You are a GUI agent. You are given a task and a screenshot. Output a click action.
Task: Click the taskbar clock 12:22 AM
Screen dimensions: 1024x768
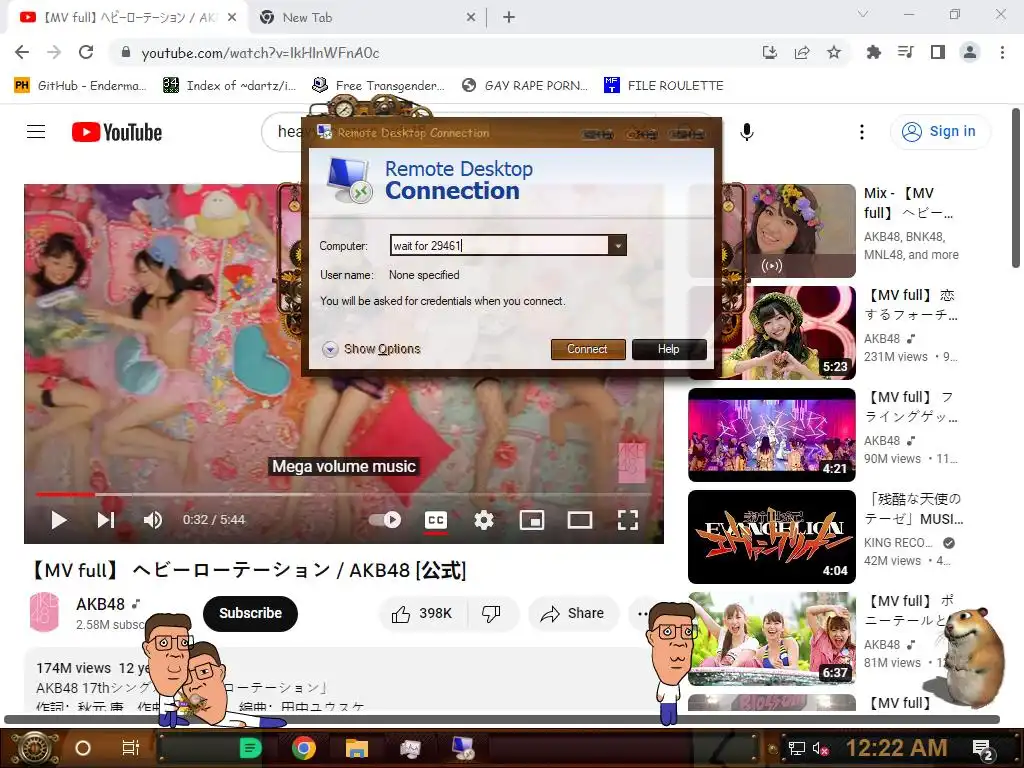click(x=897, y=748)
